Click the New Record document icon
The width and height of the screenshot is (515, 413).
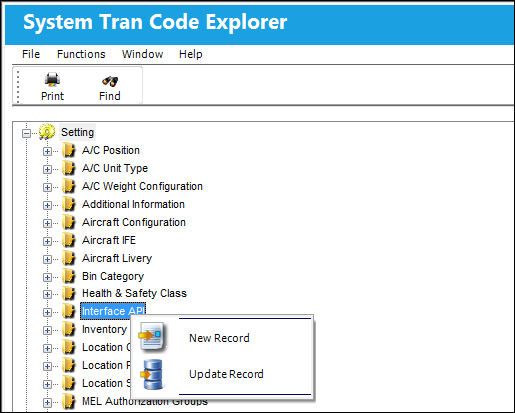coord(152,336)
